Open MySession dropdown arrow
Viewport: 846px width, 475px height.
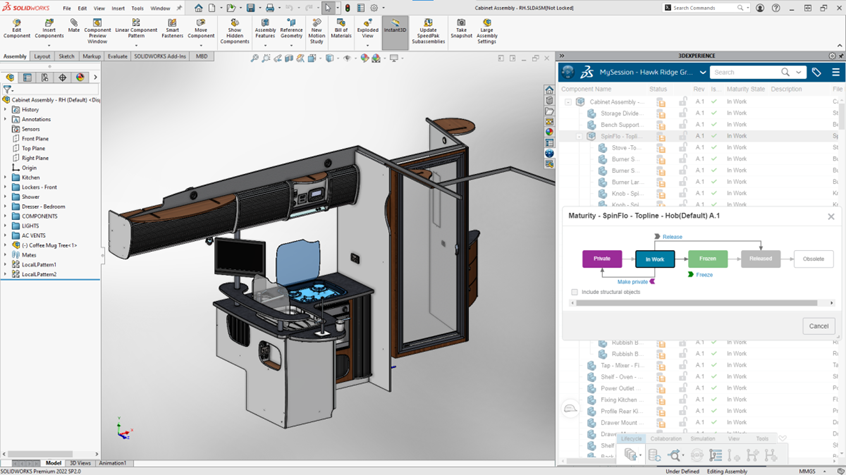coord(703,72)
